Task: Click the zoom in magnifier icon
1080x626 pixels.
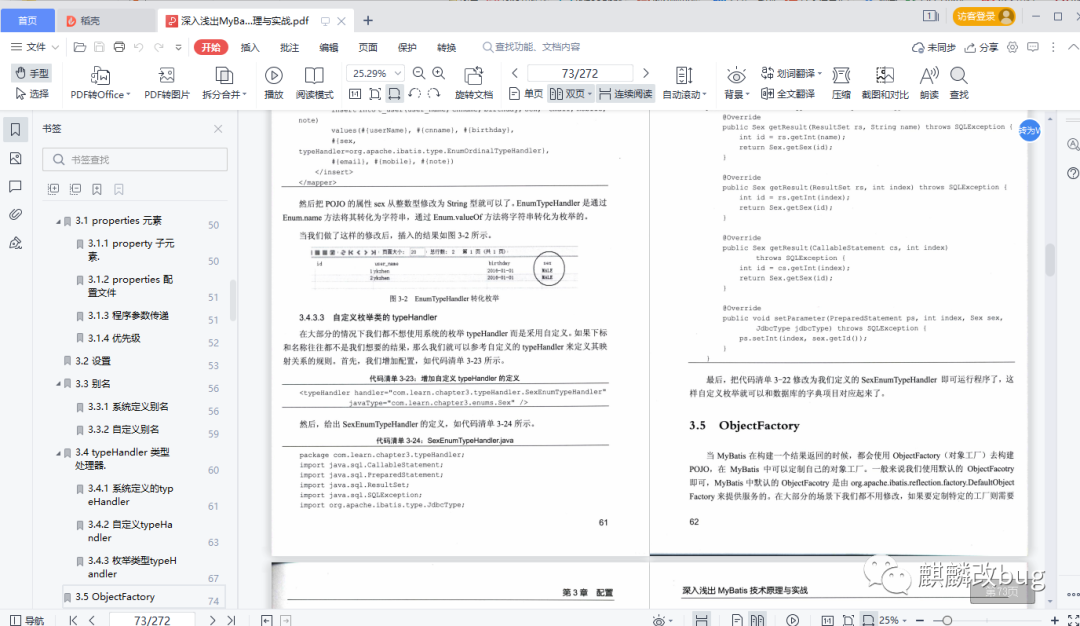Action: coord(439,73)
